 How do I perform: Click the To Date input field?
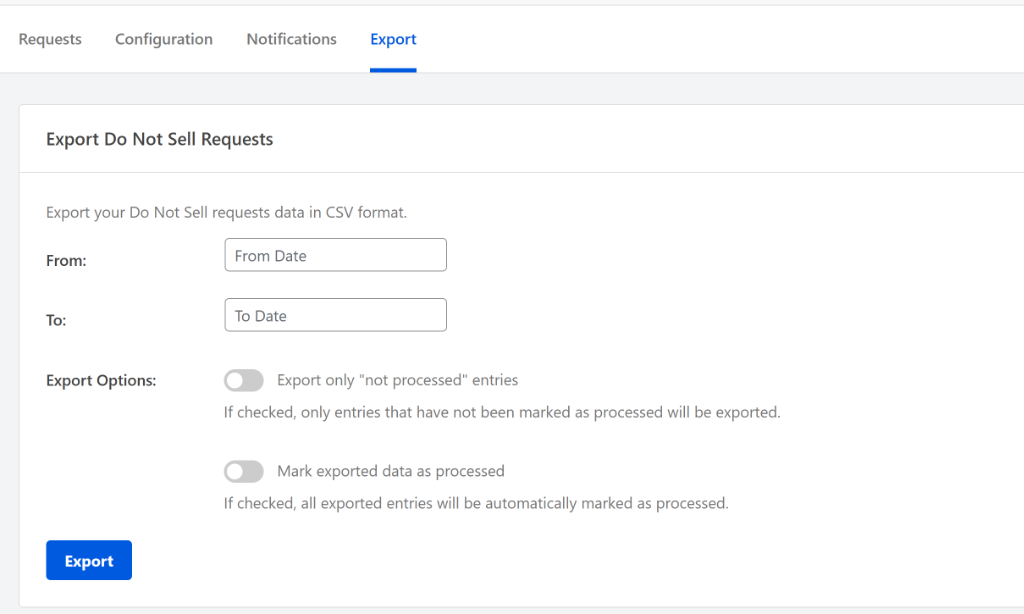tap(335, 315)
